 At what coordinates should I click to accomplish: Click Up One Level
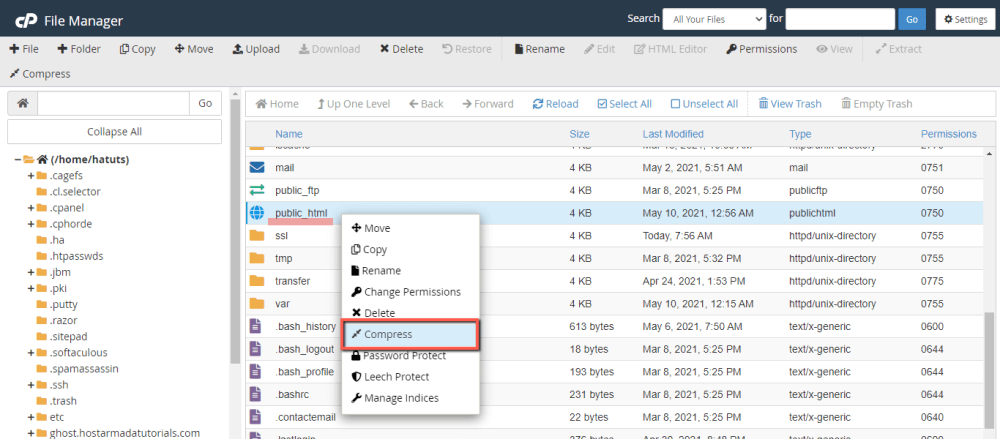click(354, 104)
